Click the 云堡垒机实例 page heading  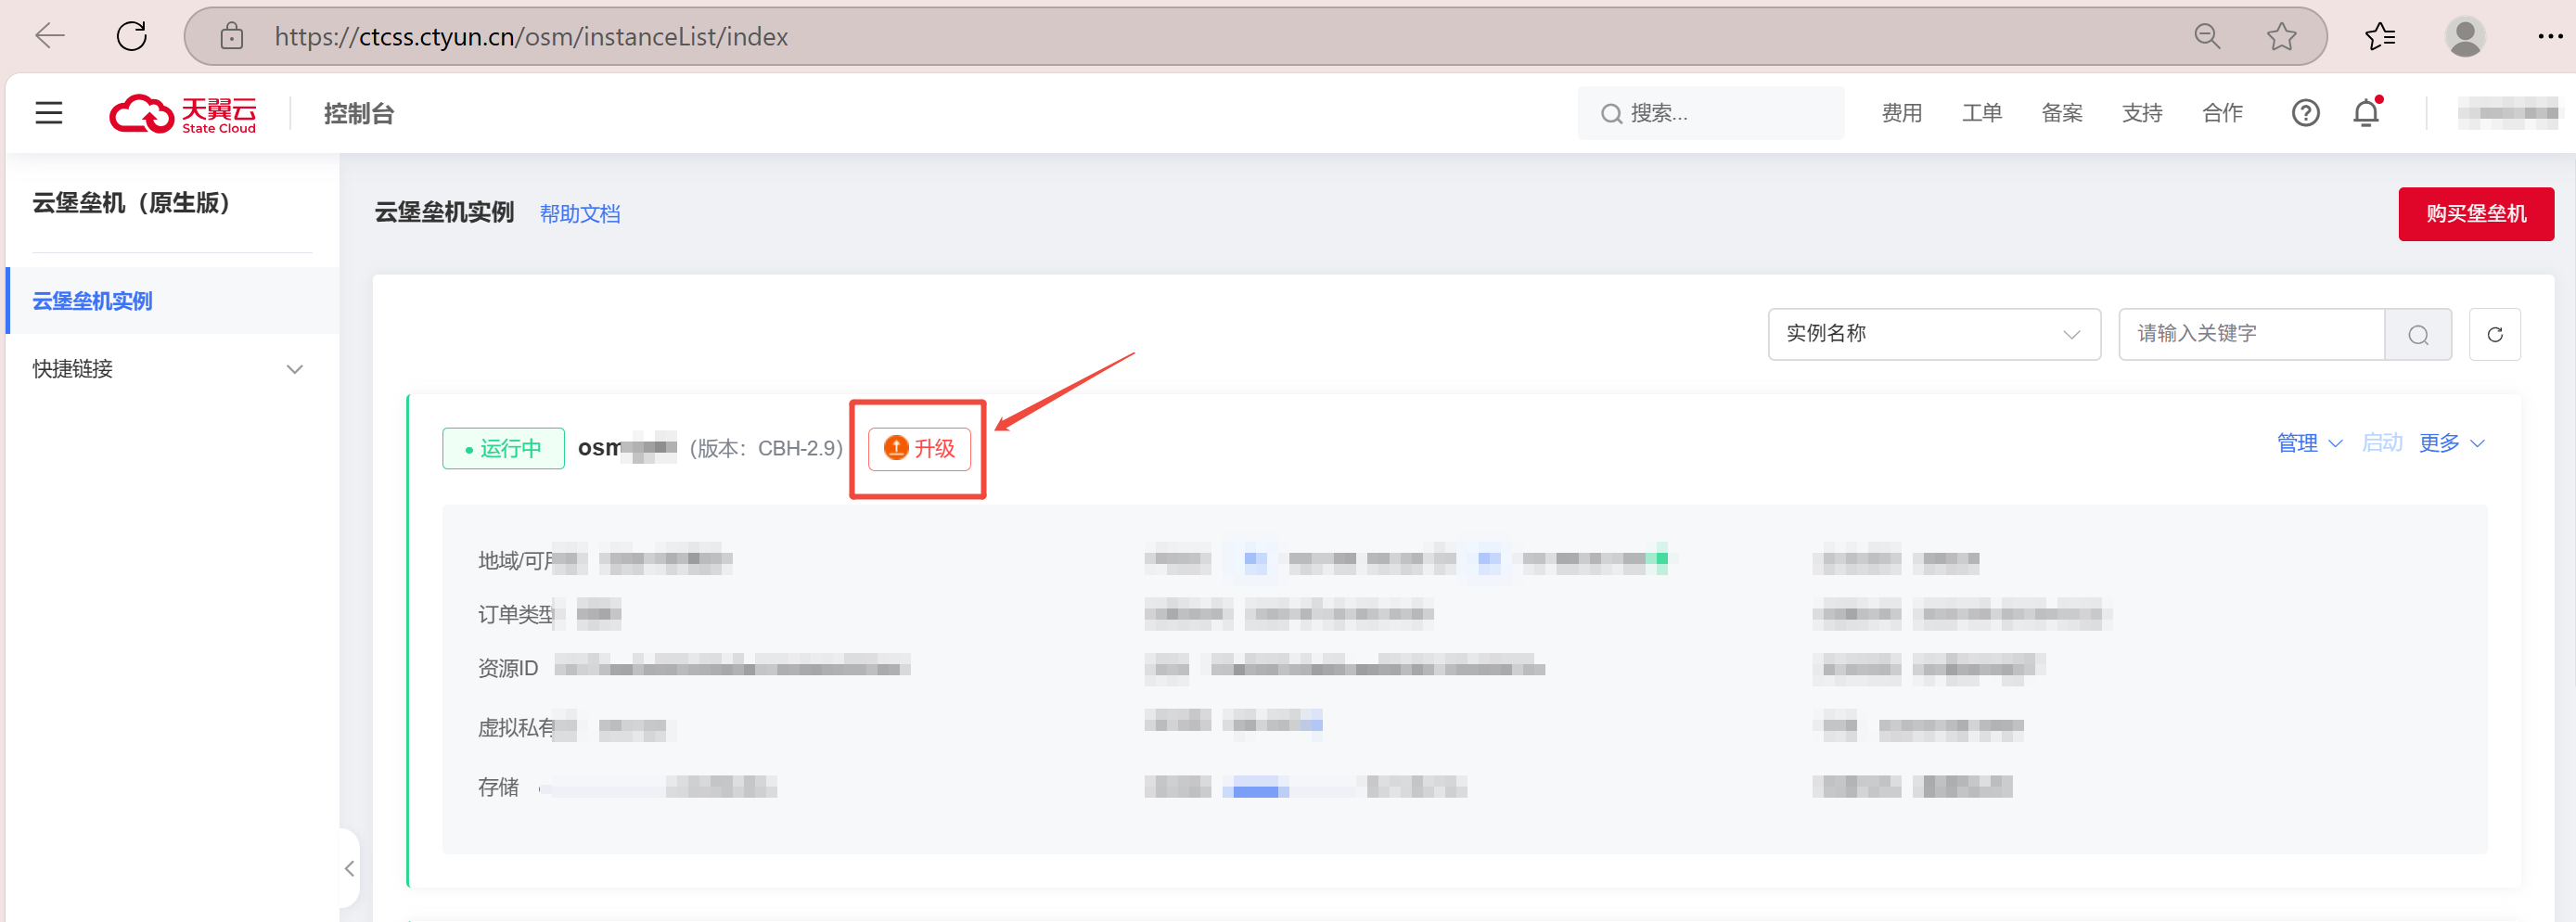pyautogui.click(x=444, y=213)
